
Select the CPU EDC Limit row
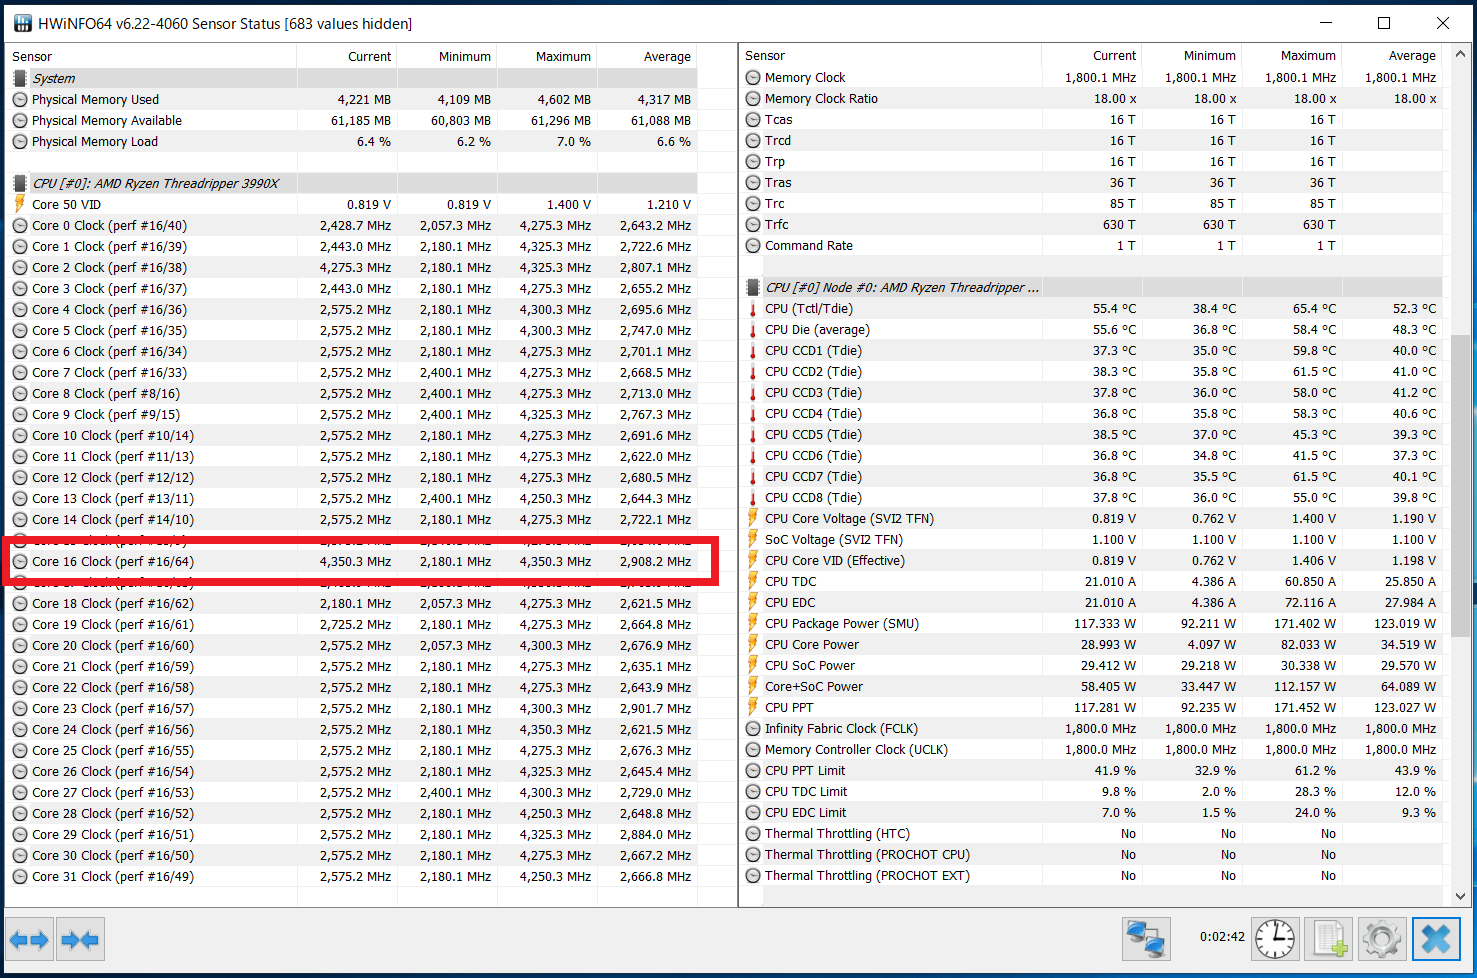[1091, 812]
